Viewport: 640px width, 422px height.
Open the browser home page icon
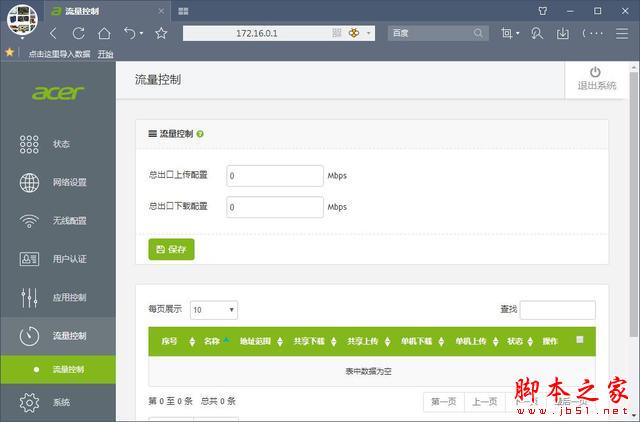(104, 33)
